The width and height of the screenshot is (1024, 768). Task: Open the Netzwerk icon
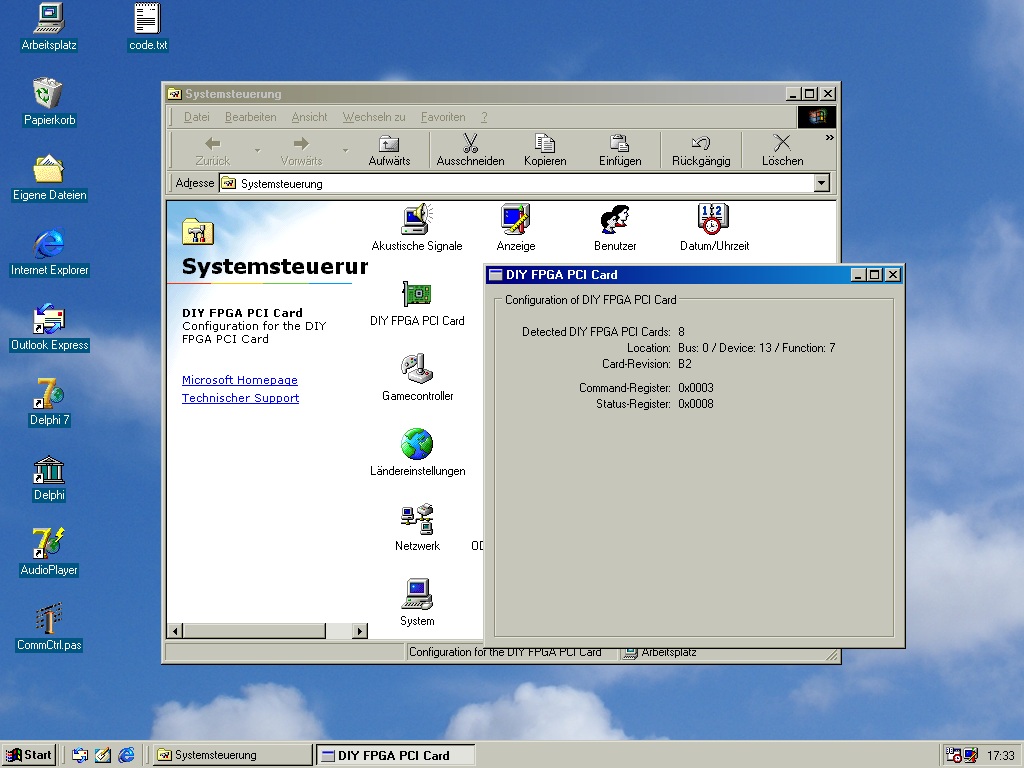tap(417, 520)
